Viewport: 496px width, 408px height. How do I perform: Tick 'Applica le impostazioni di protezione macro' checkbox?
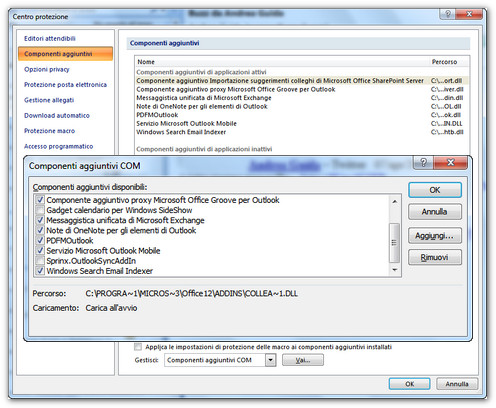[x=138, y=347]
